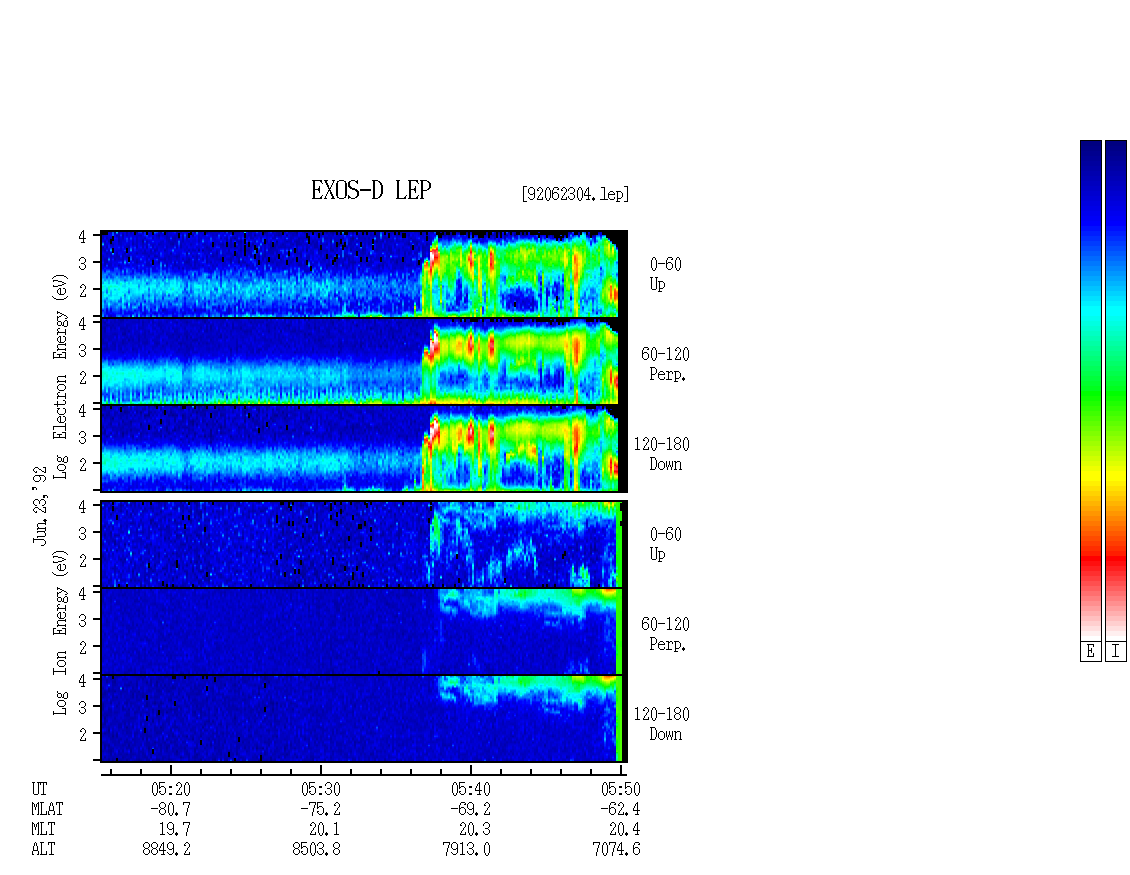The height and width of the screenshot is (875, 1130).
Task: Click the UT row label
Action: coord(39,789)
